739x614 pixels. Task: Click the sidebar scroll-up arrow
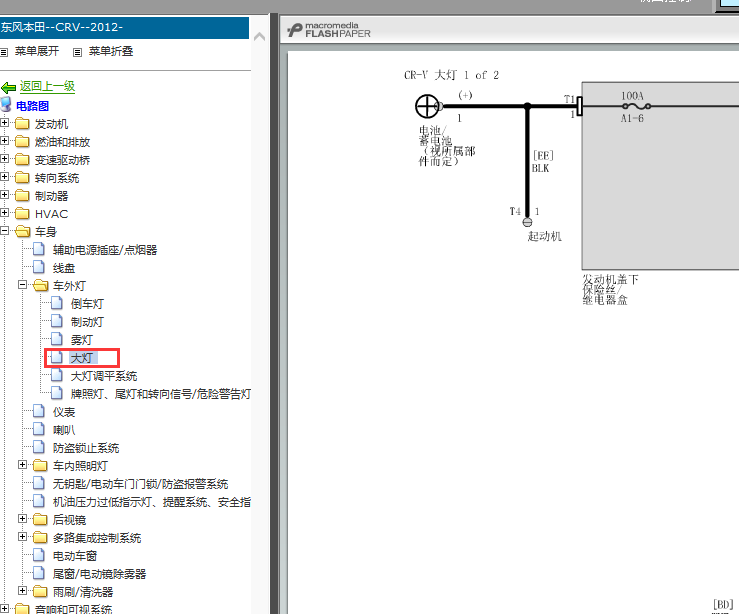coord(259,37)
